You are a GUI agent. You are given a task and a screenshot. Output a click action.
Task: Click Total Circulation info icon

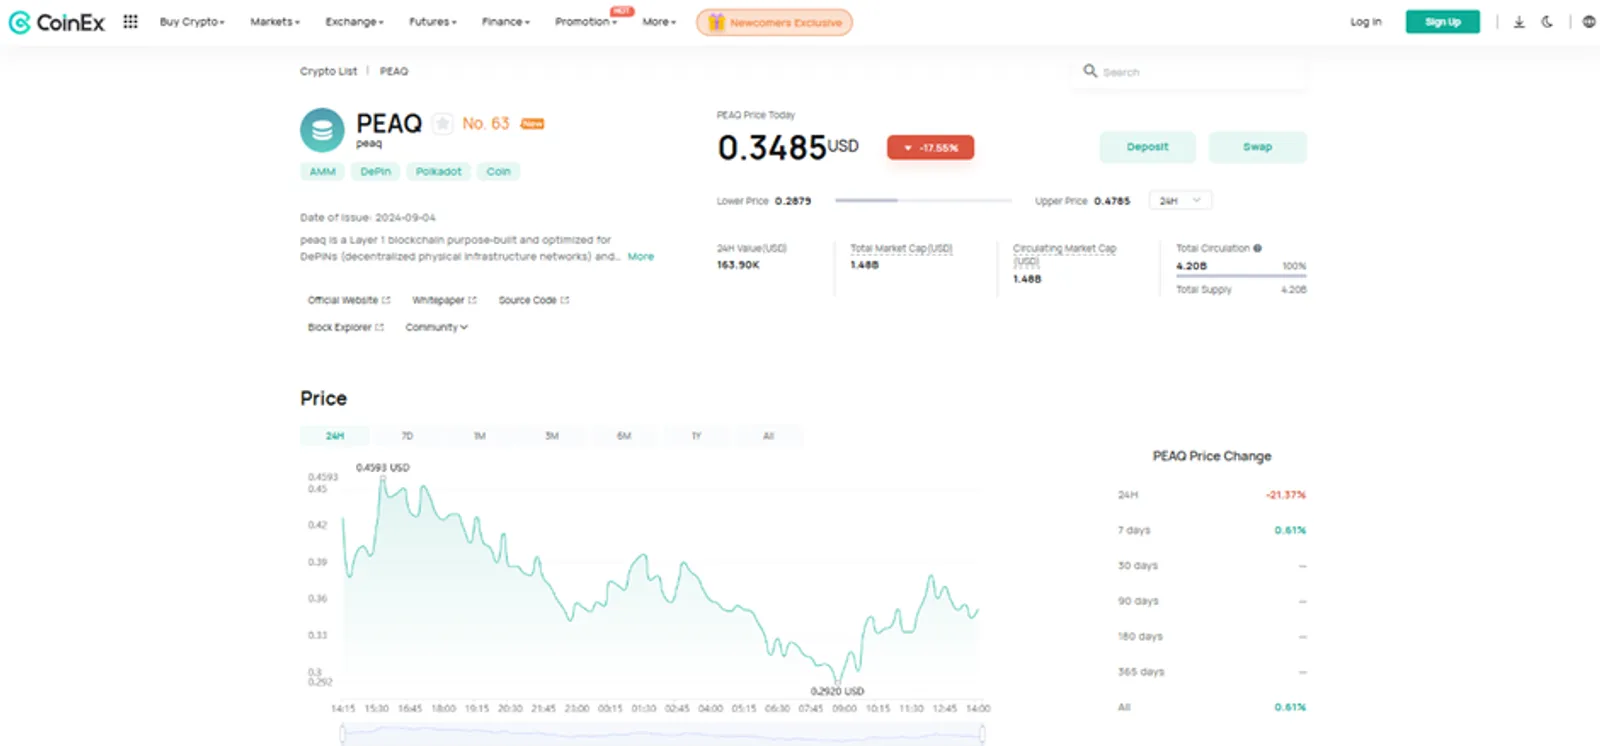(1257, 248)
